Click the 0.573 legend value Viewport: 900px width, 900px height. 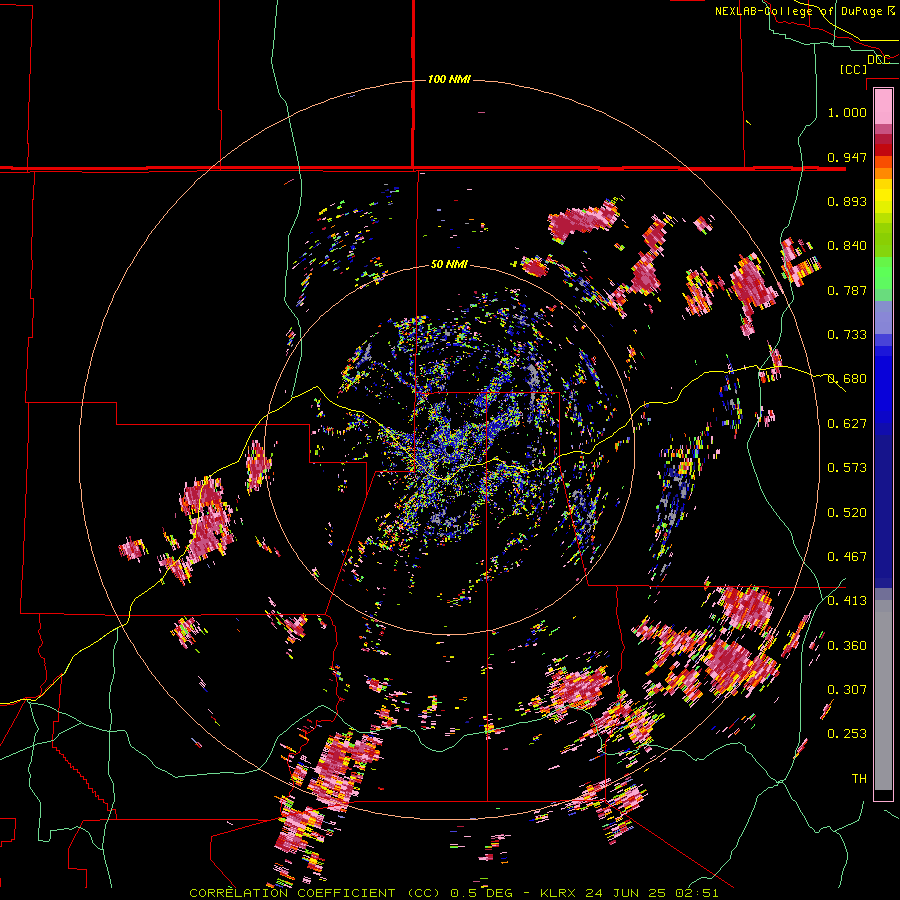pos(847,468)
